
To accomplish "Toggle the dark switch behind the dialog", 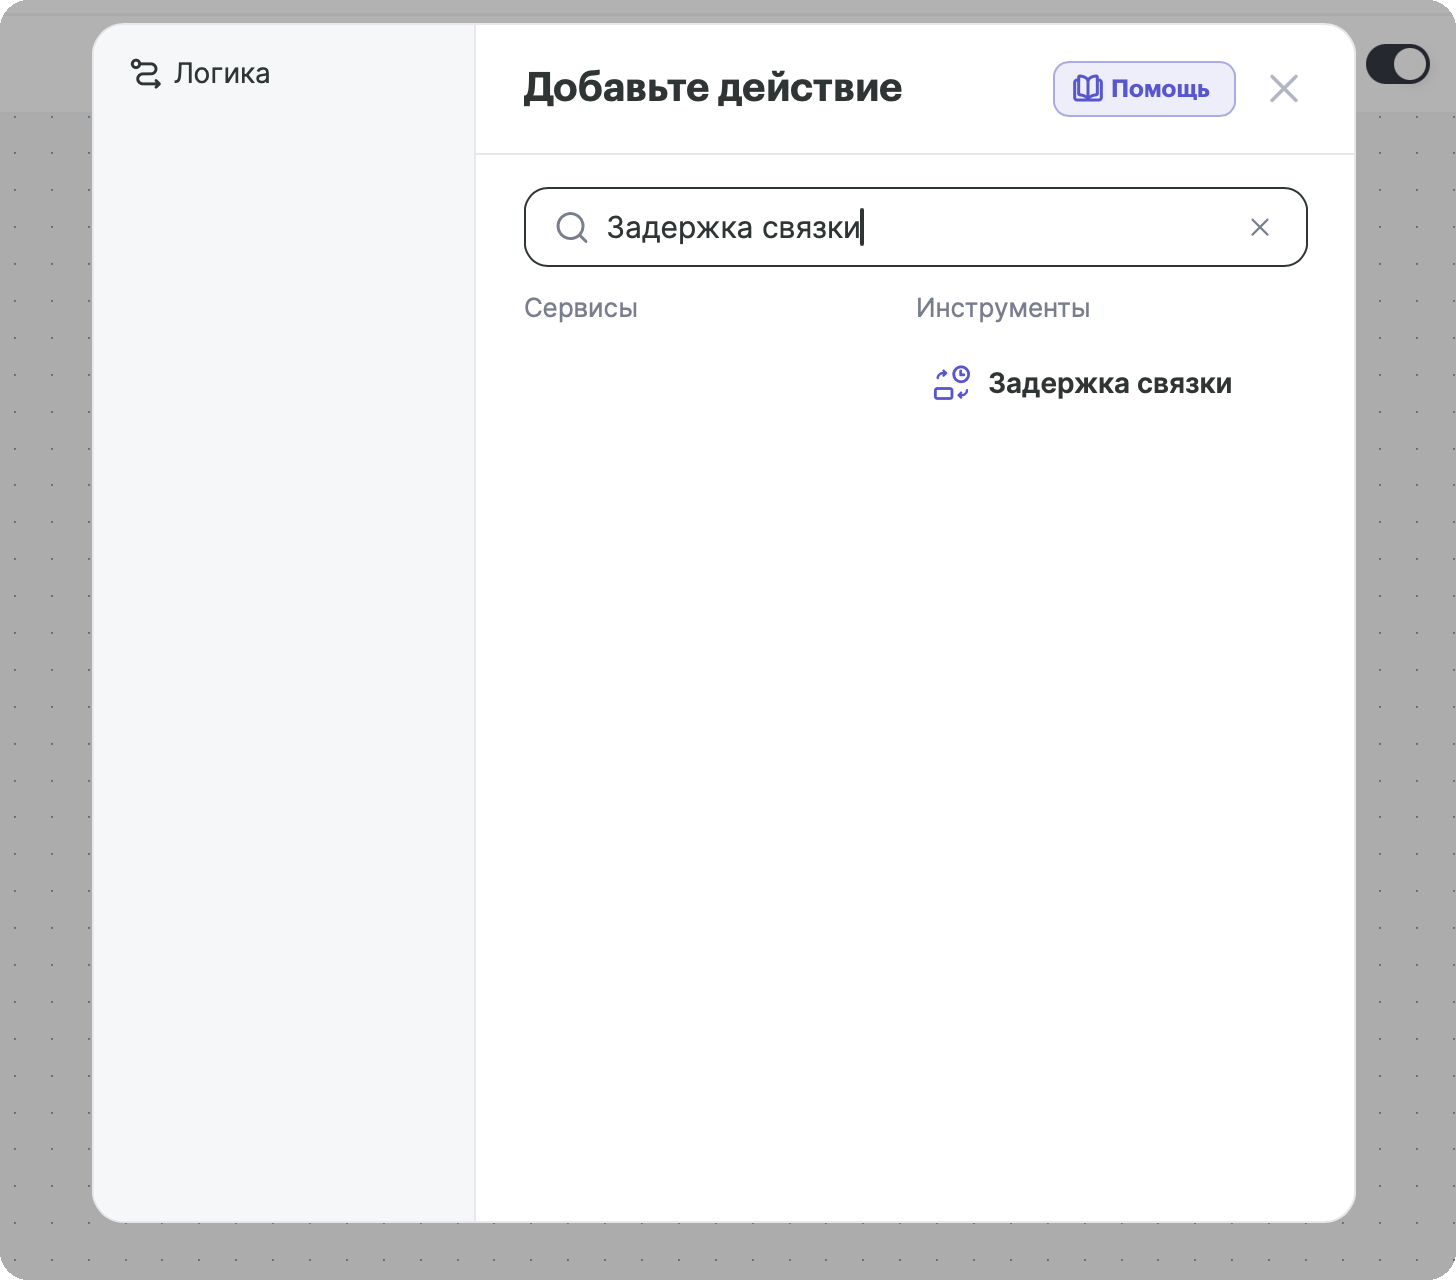I will (x=1398, y=65).
